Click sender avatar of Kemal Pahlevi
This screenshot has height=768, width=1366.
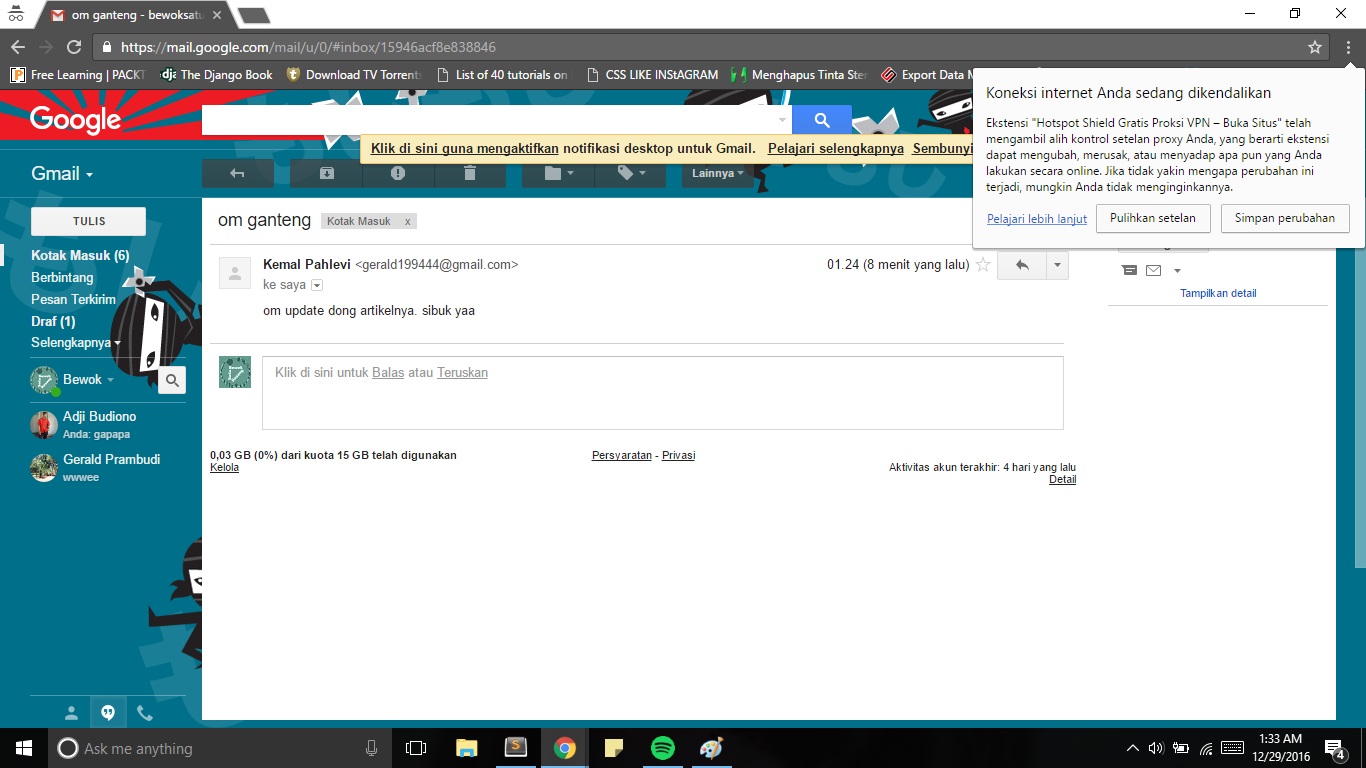coord(235,273)
